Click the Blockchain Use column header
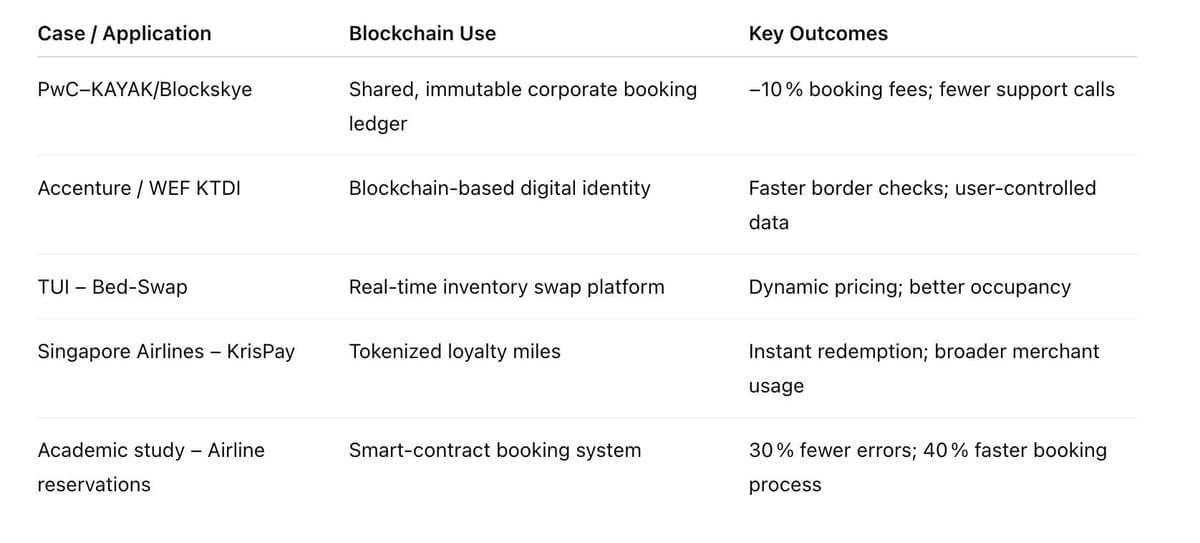The height and width of the screenshot is (543, 1200). click(x=422, y=33)
